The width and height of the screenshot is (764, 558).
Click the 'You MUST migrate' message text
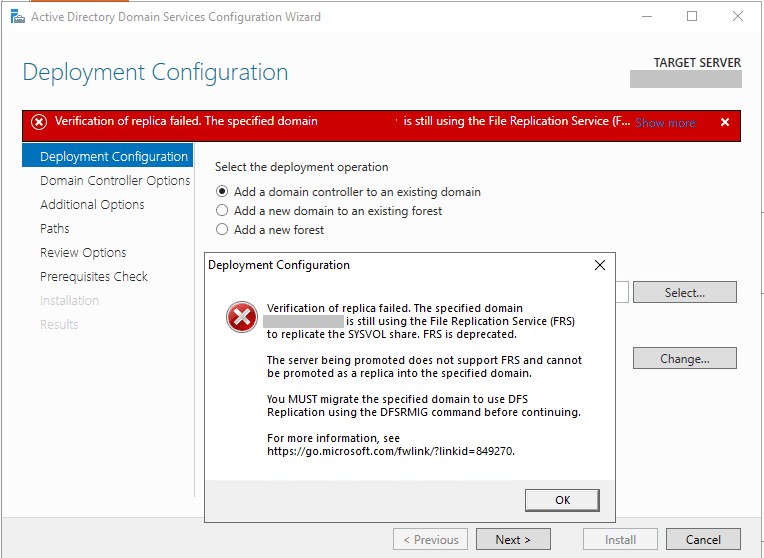tap(424, 405)
